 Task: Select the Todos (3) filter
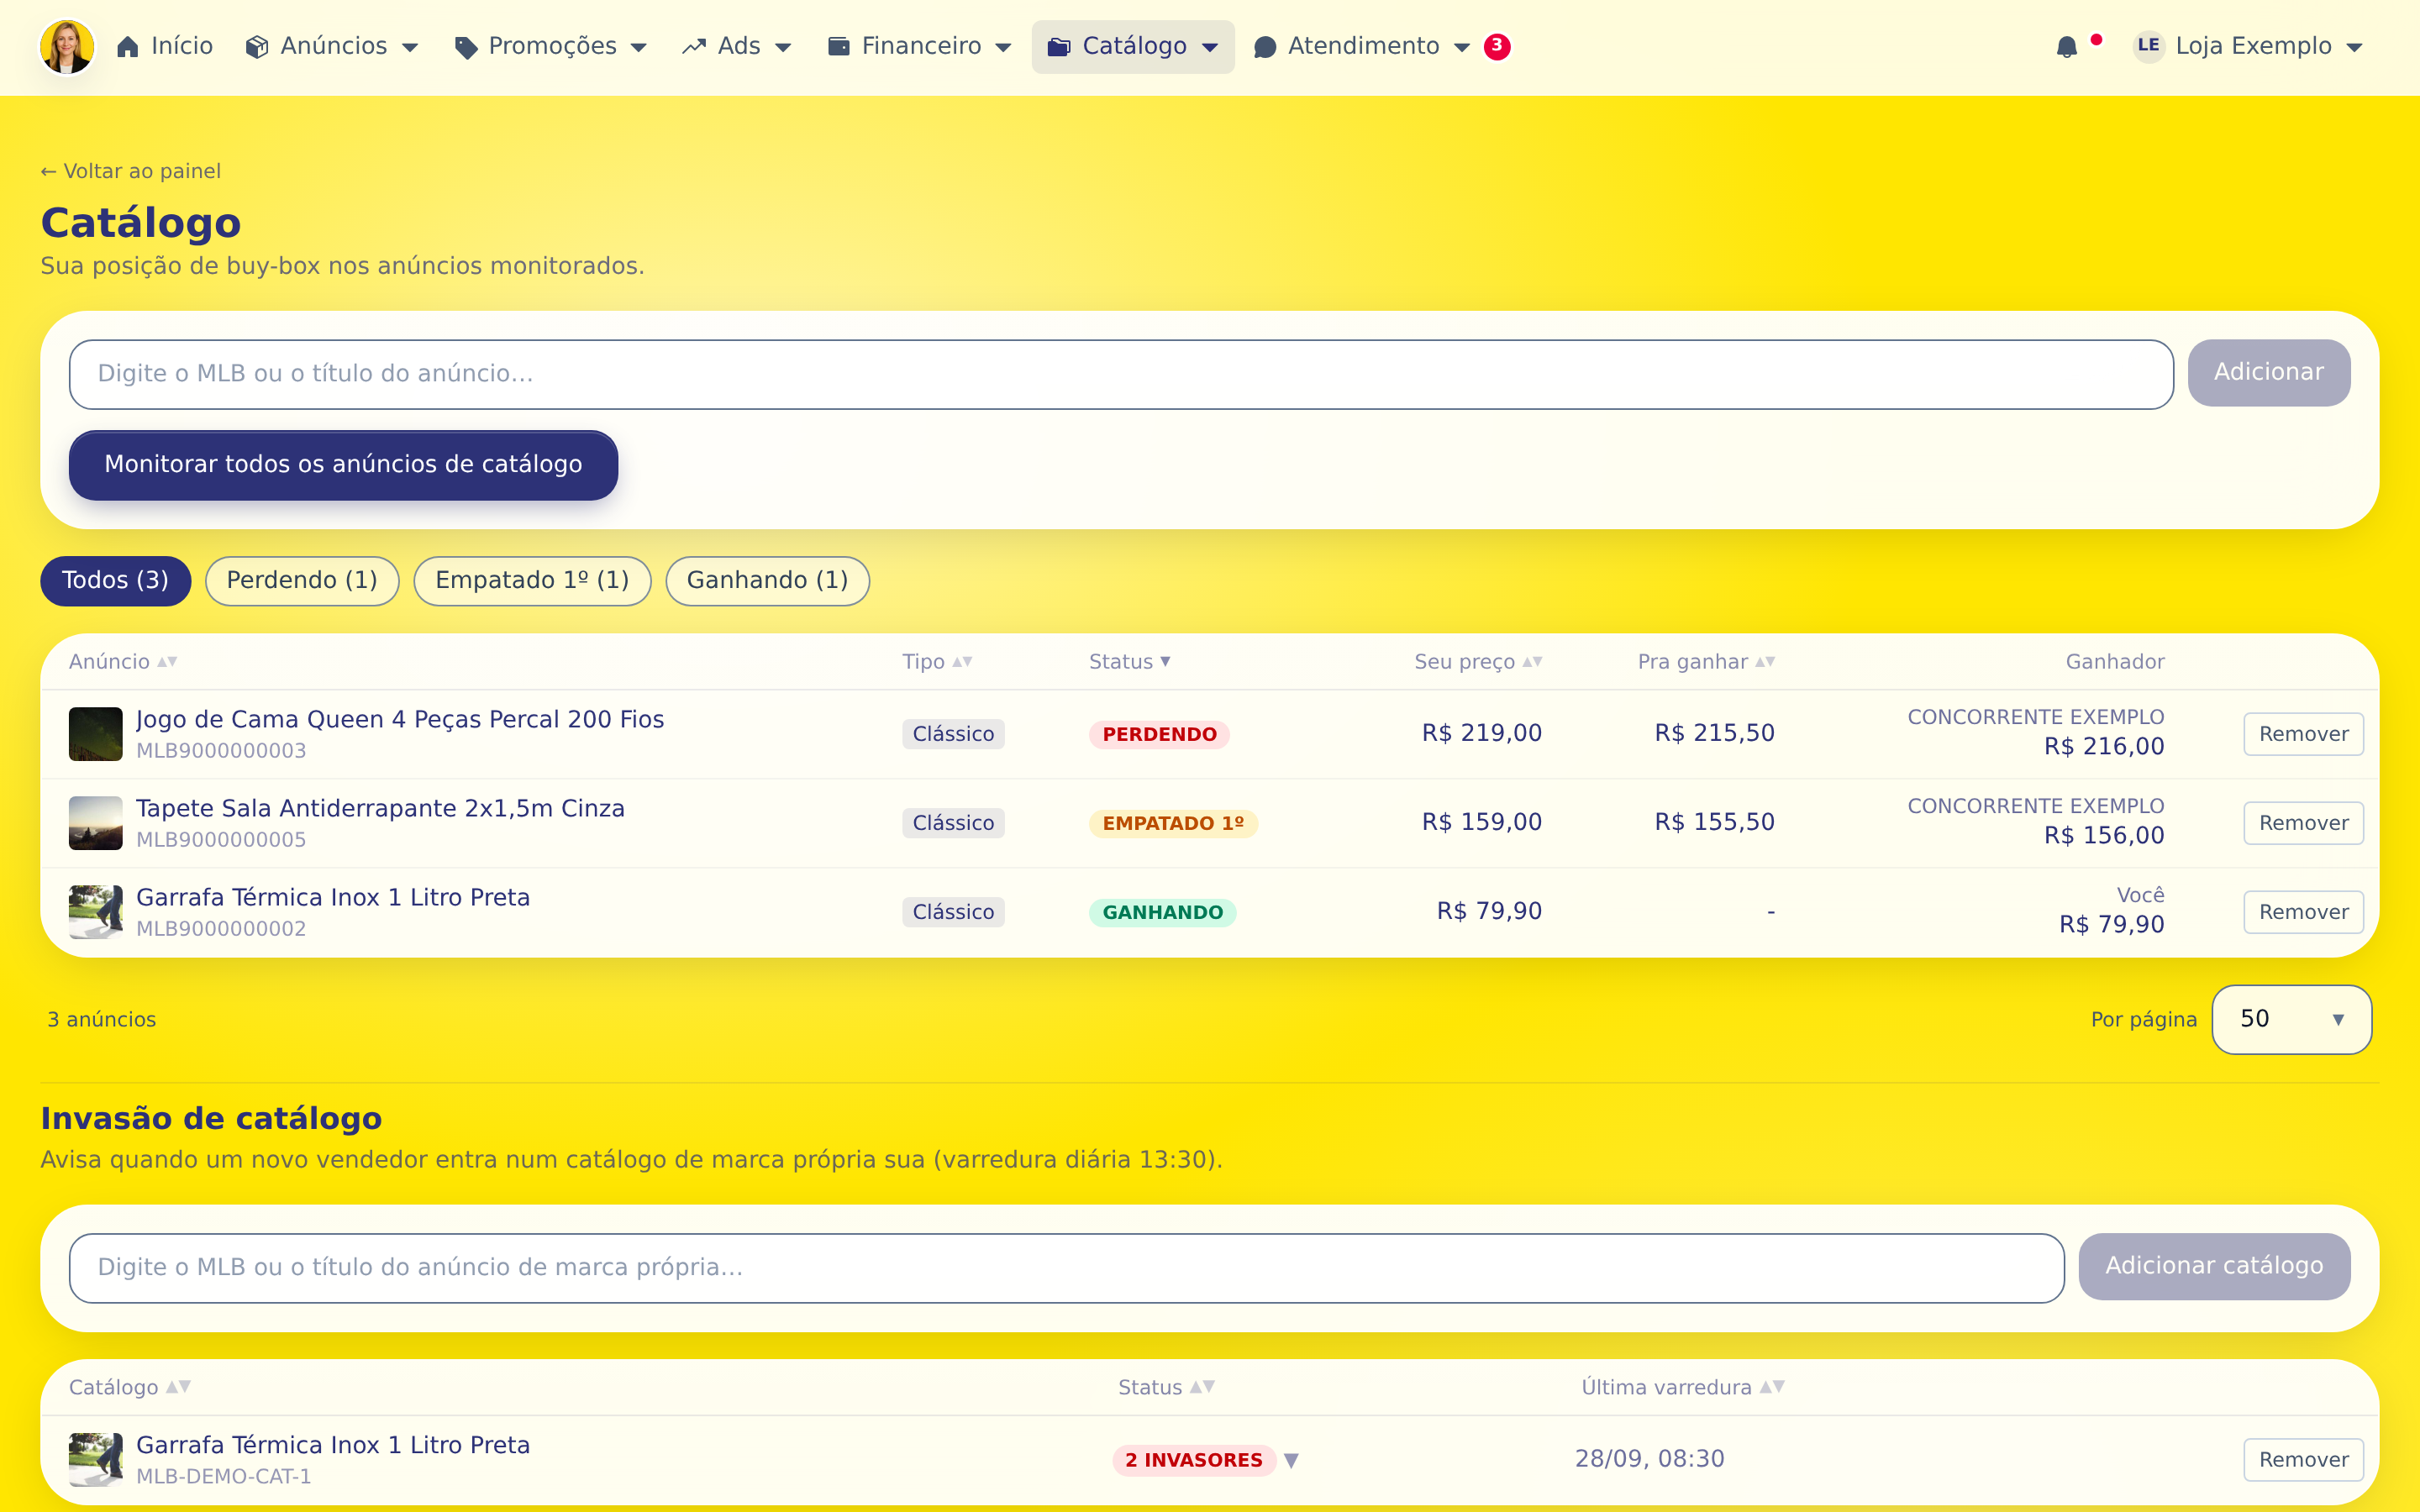[115, 581]
